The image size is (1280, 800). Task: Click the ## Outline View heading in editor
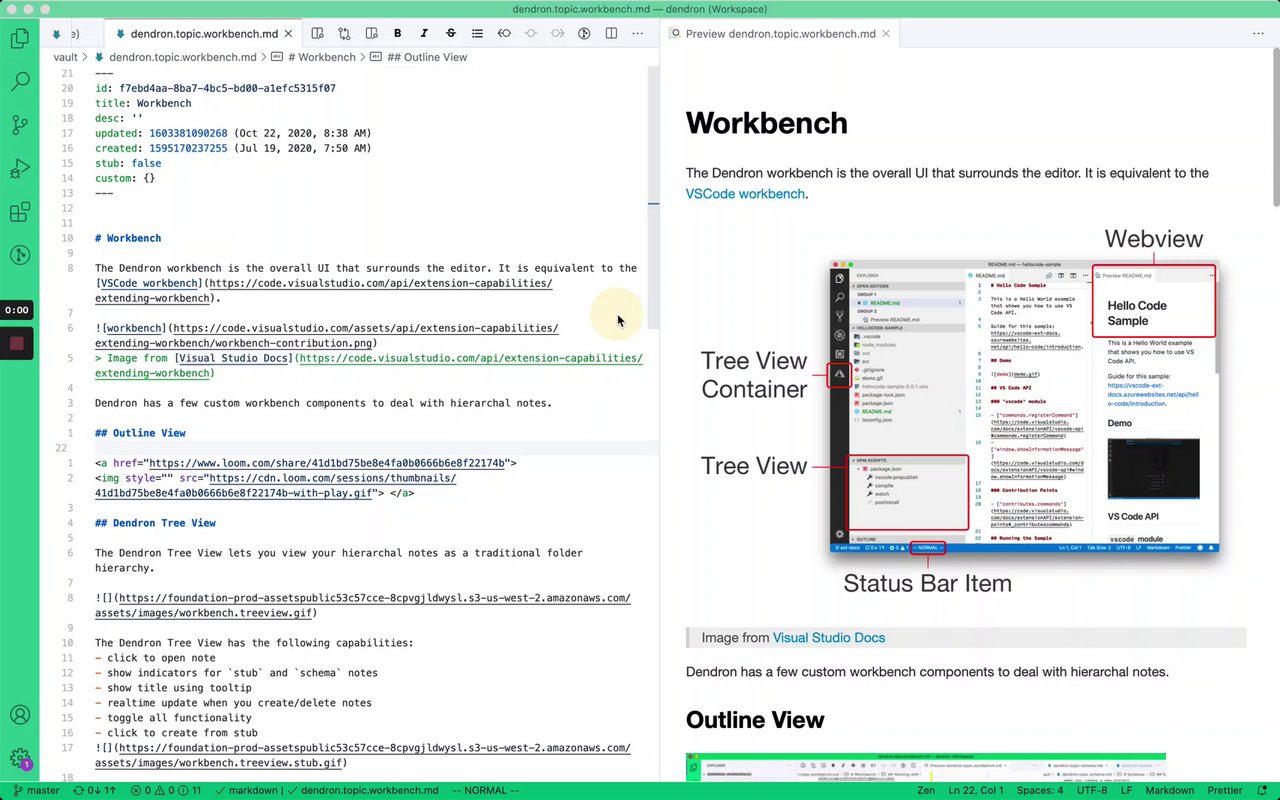pyautogui.click(x=140, y=433)
